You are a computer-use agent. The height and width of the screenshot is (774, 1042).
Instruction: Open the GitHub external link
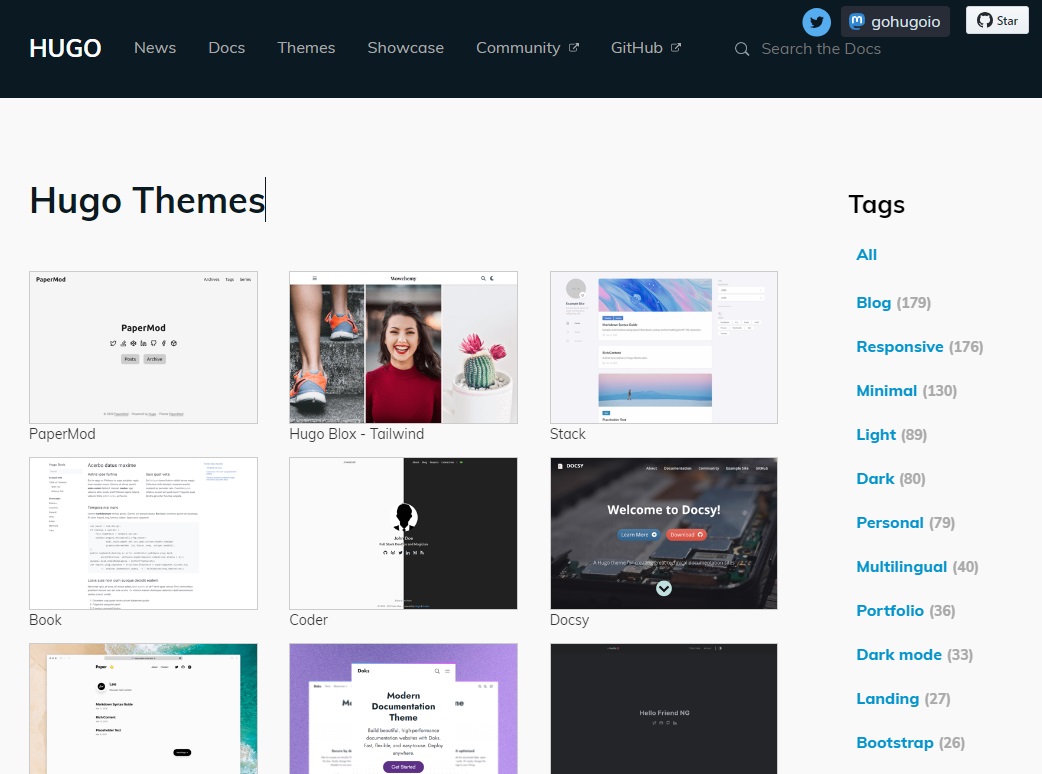[646, 48]
